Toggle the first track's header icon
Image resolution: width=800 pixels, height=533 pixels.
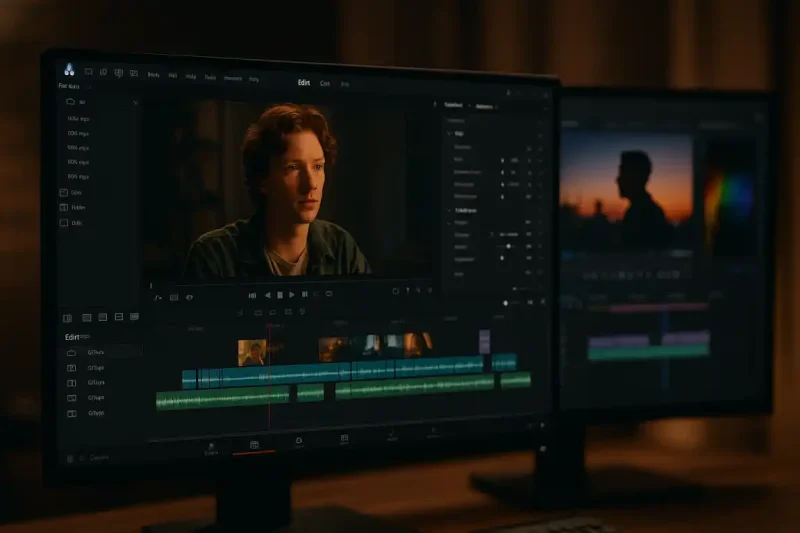tap(71, 353)
